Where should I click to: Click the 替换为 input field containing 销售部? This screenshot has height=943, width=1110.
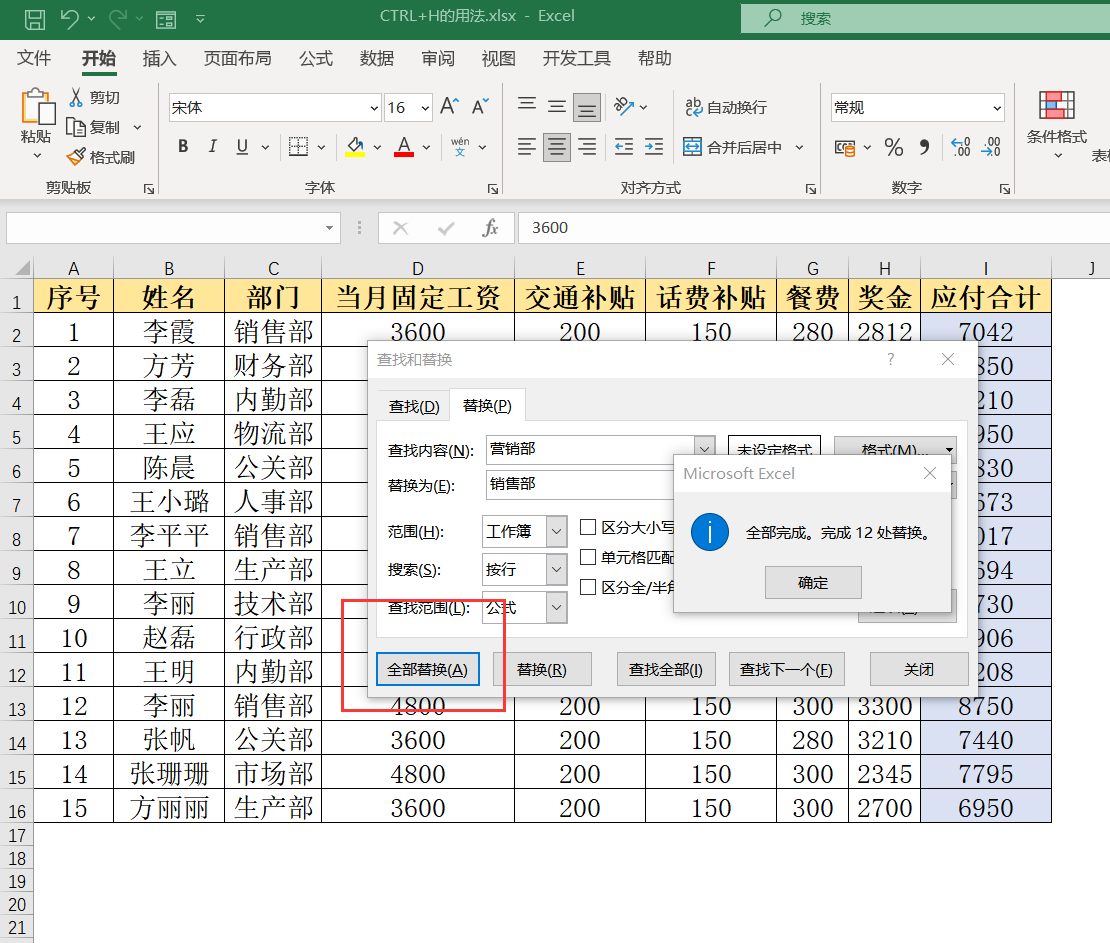click(x=580, y=484)
